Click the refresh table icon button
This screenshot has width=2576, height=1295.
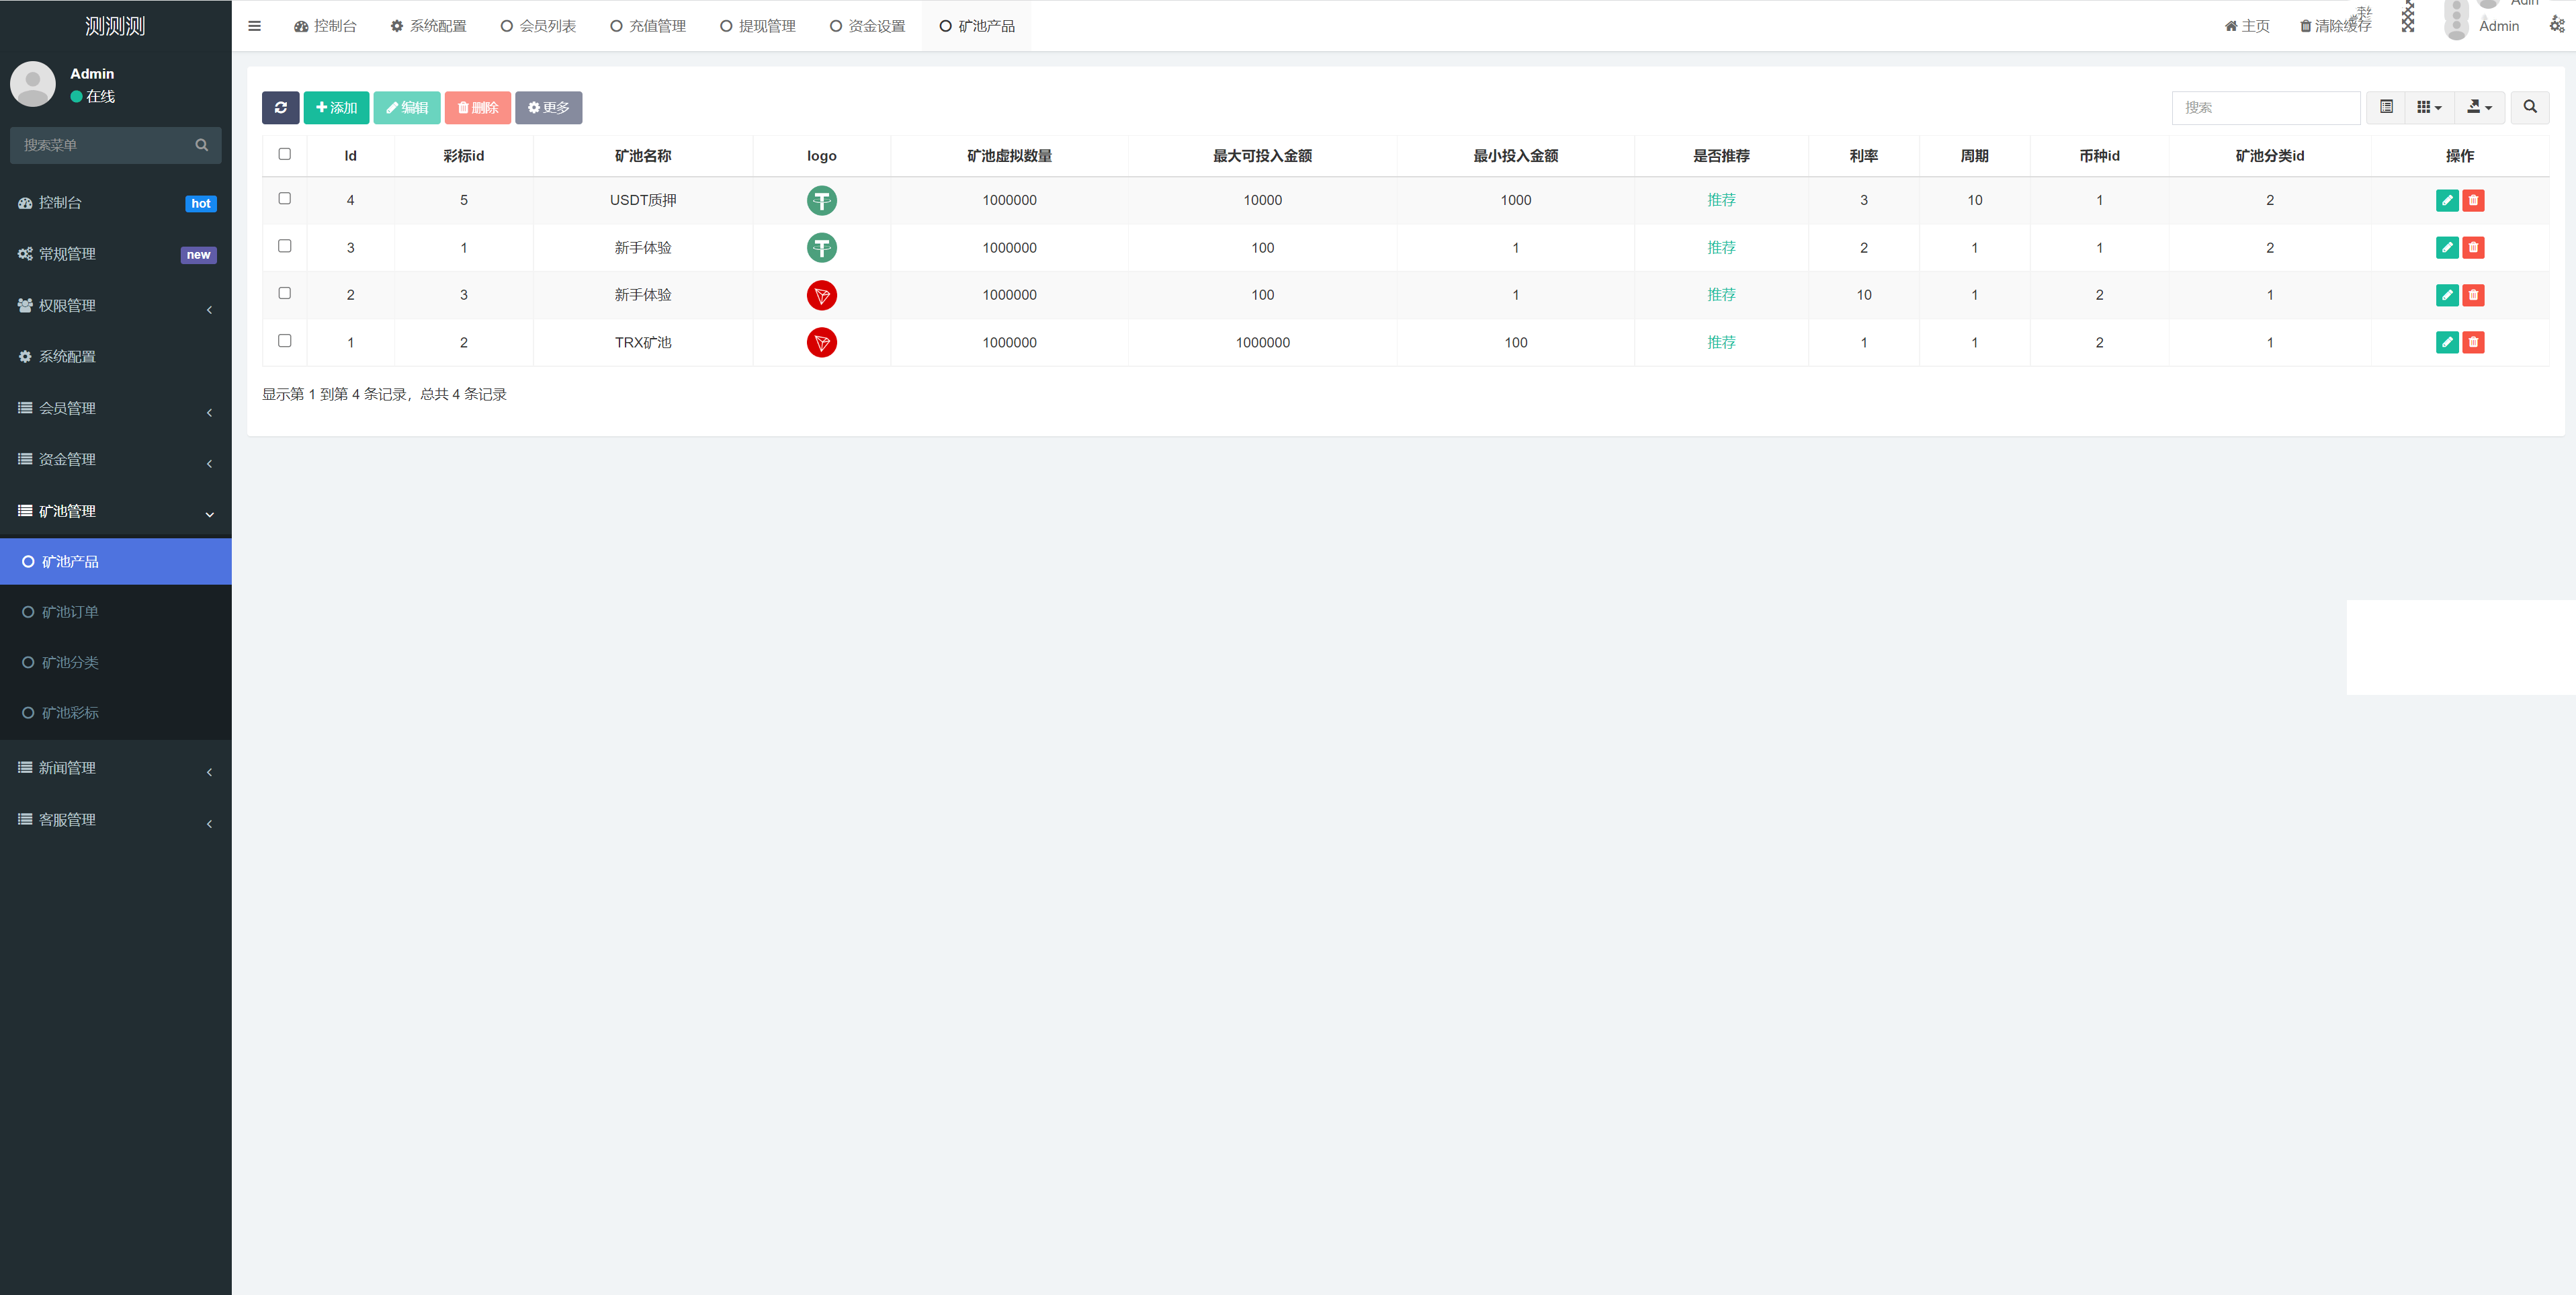point(280,108)
